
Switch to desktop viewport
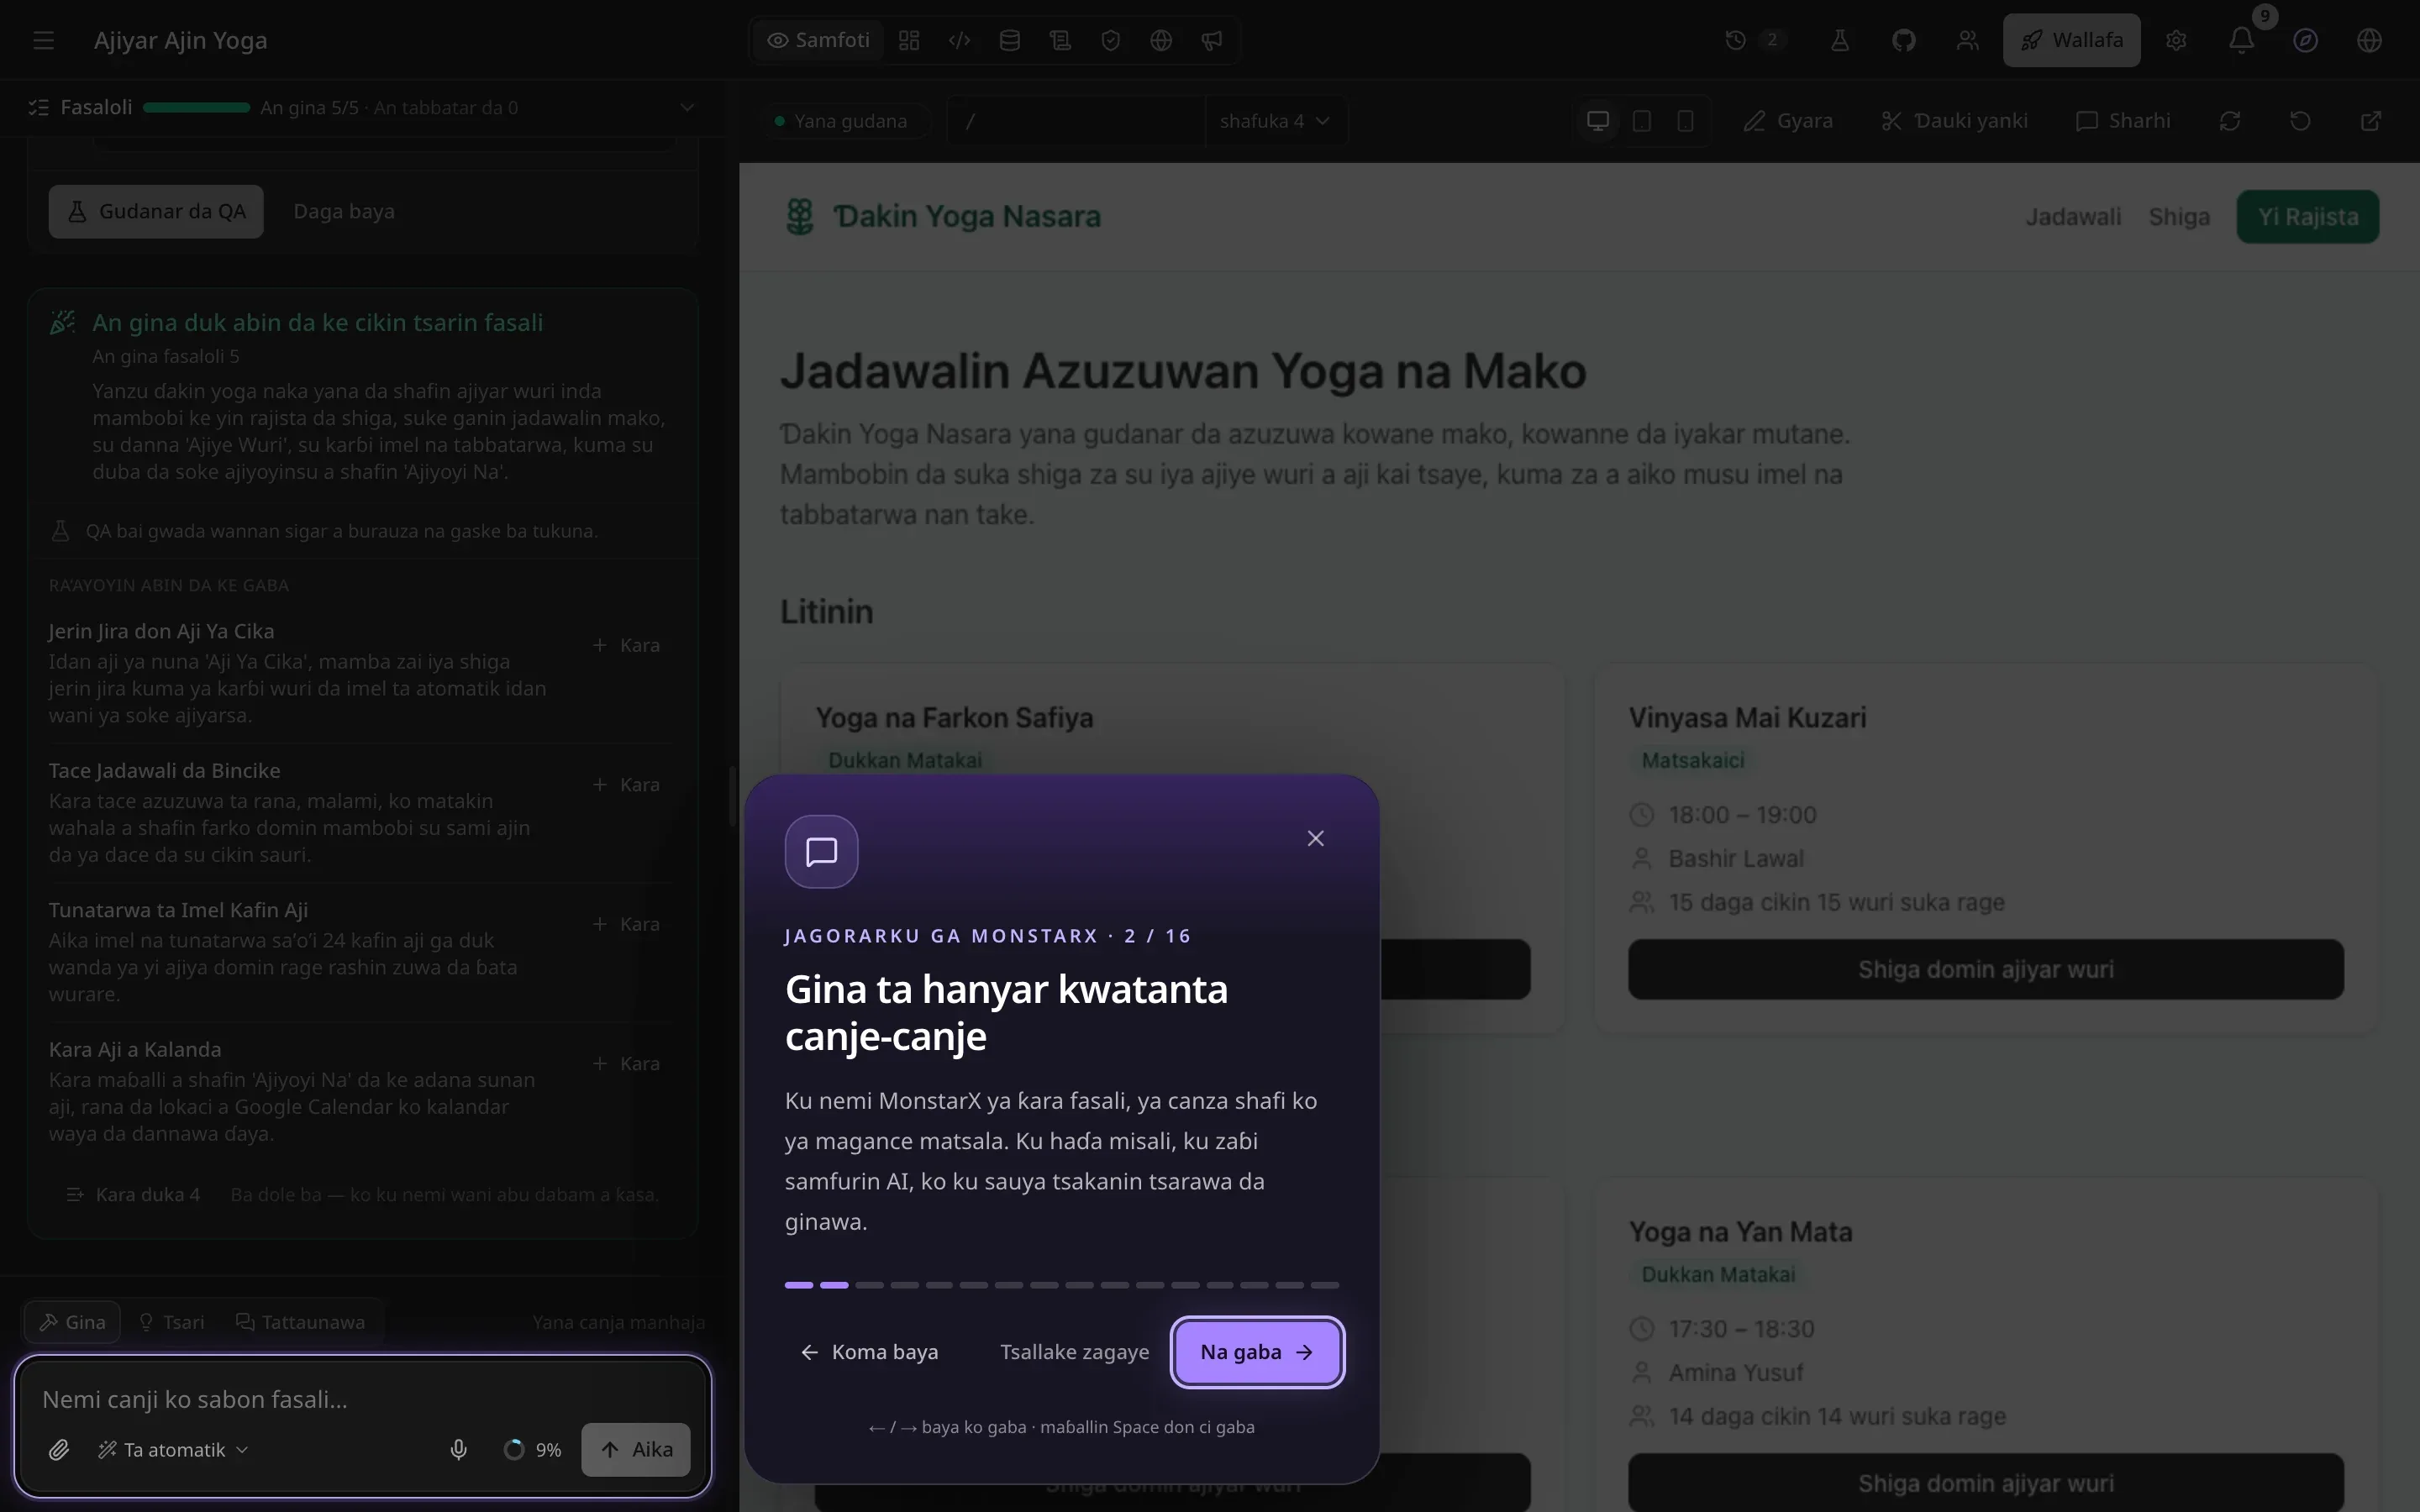click(x=1598, y=121)
